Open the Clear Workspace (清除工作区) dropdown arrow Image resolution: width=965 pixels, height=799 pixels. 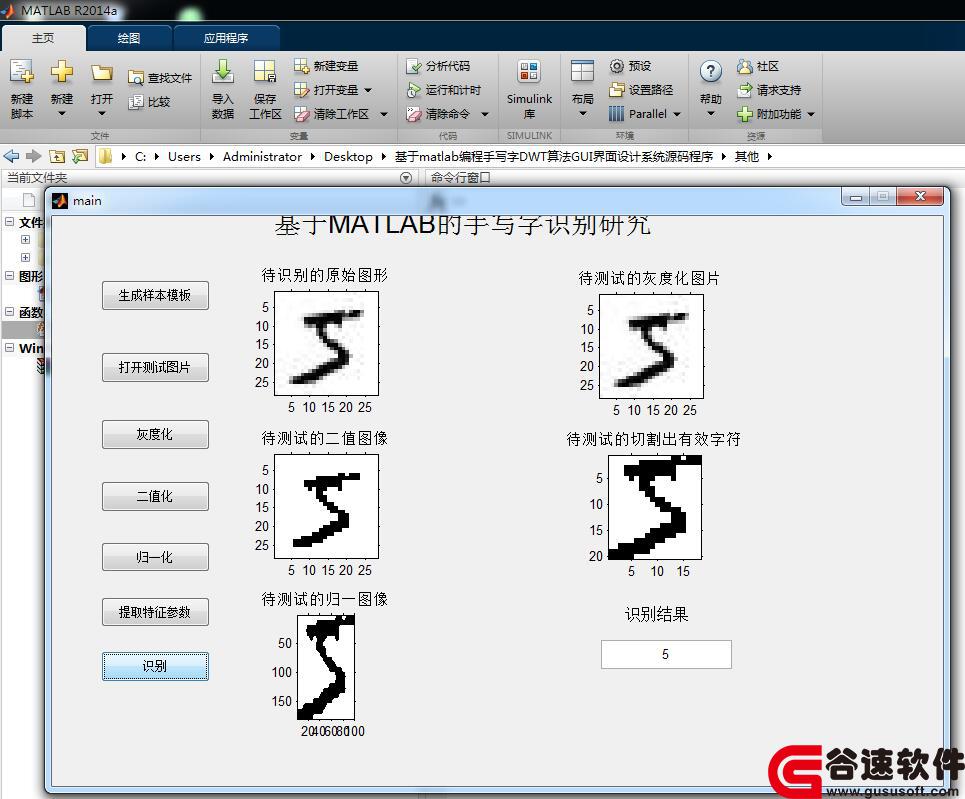[x=384, y=114]
